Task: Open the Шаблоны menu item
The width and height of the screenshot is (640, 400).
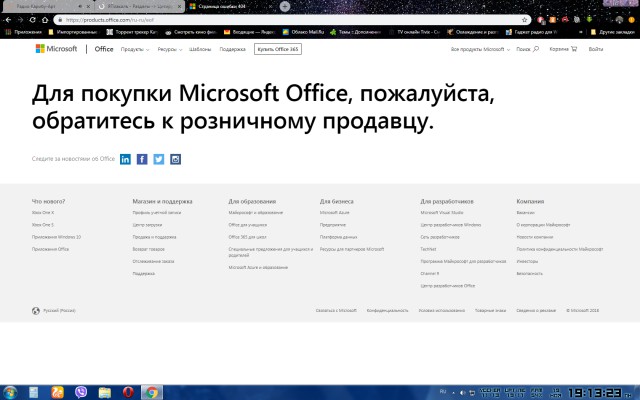Action: pos(200,49)
